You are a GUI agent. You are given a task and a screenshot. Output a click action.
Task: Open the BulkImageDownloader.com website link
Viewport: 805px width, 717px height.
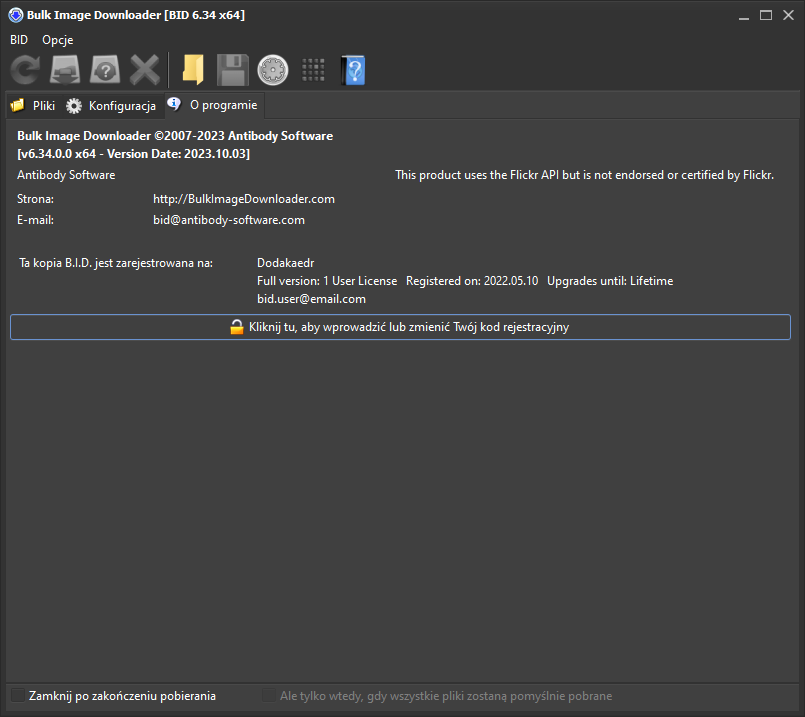point(244,199)
